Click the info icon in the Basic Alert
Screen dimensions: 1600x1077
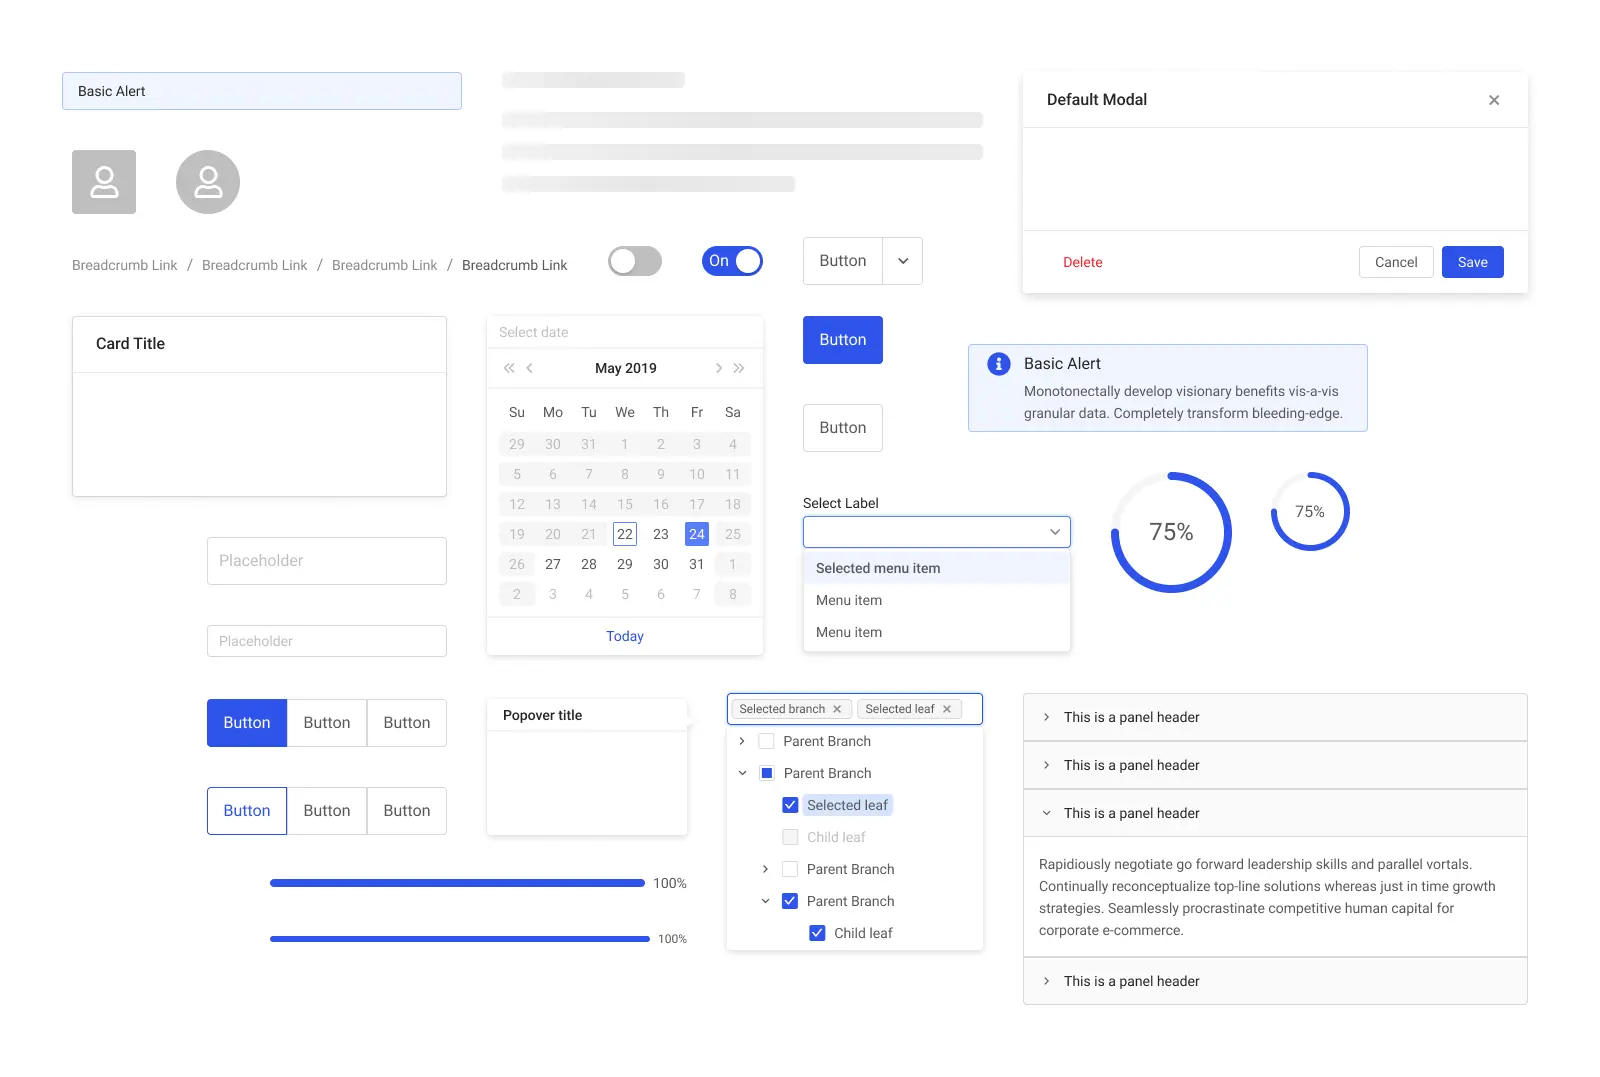pos(997,364)
